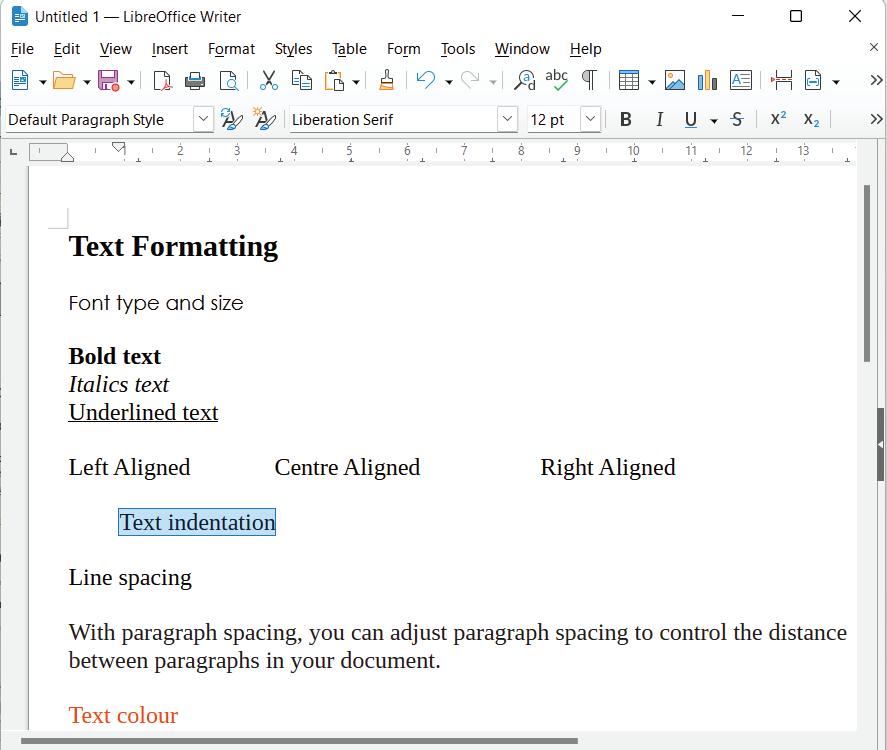Open the Tools menu
The image size is (887, 750).
click(x=458, y=49)
